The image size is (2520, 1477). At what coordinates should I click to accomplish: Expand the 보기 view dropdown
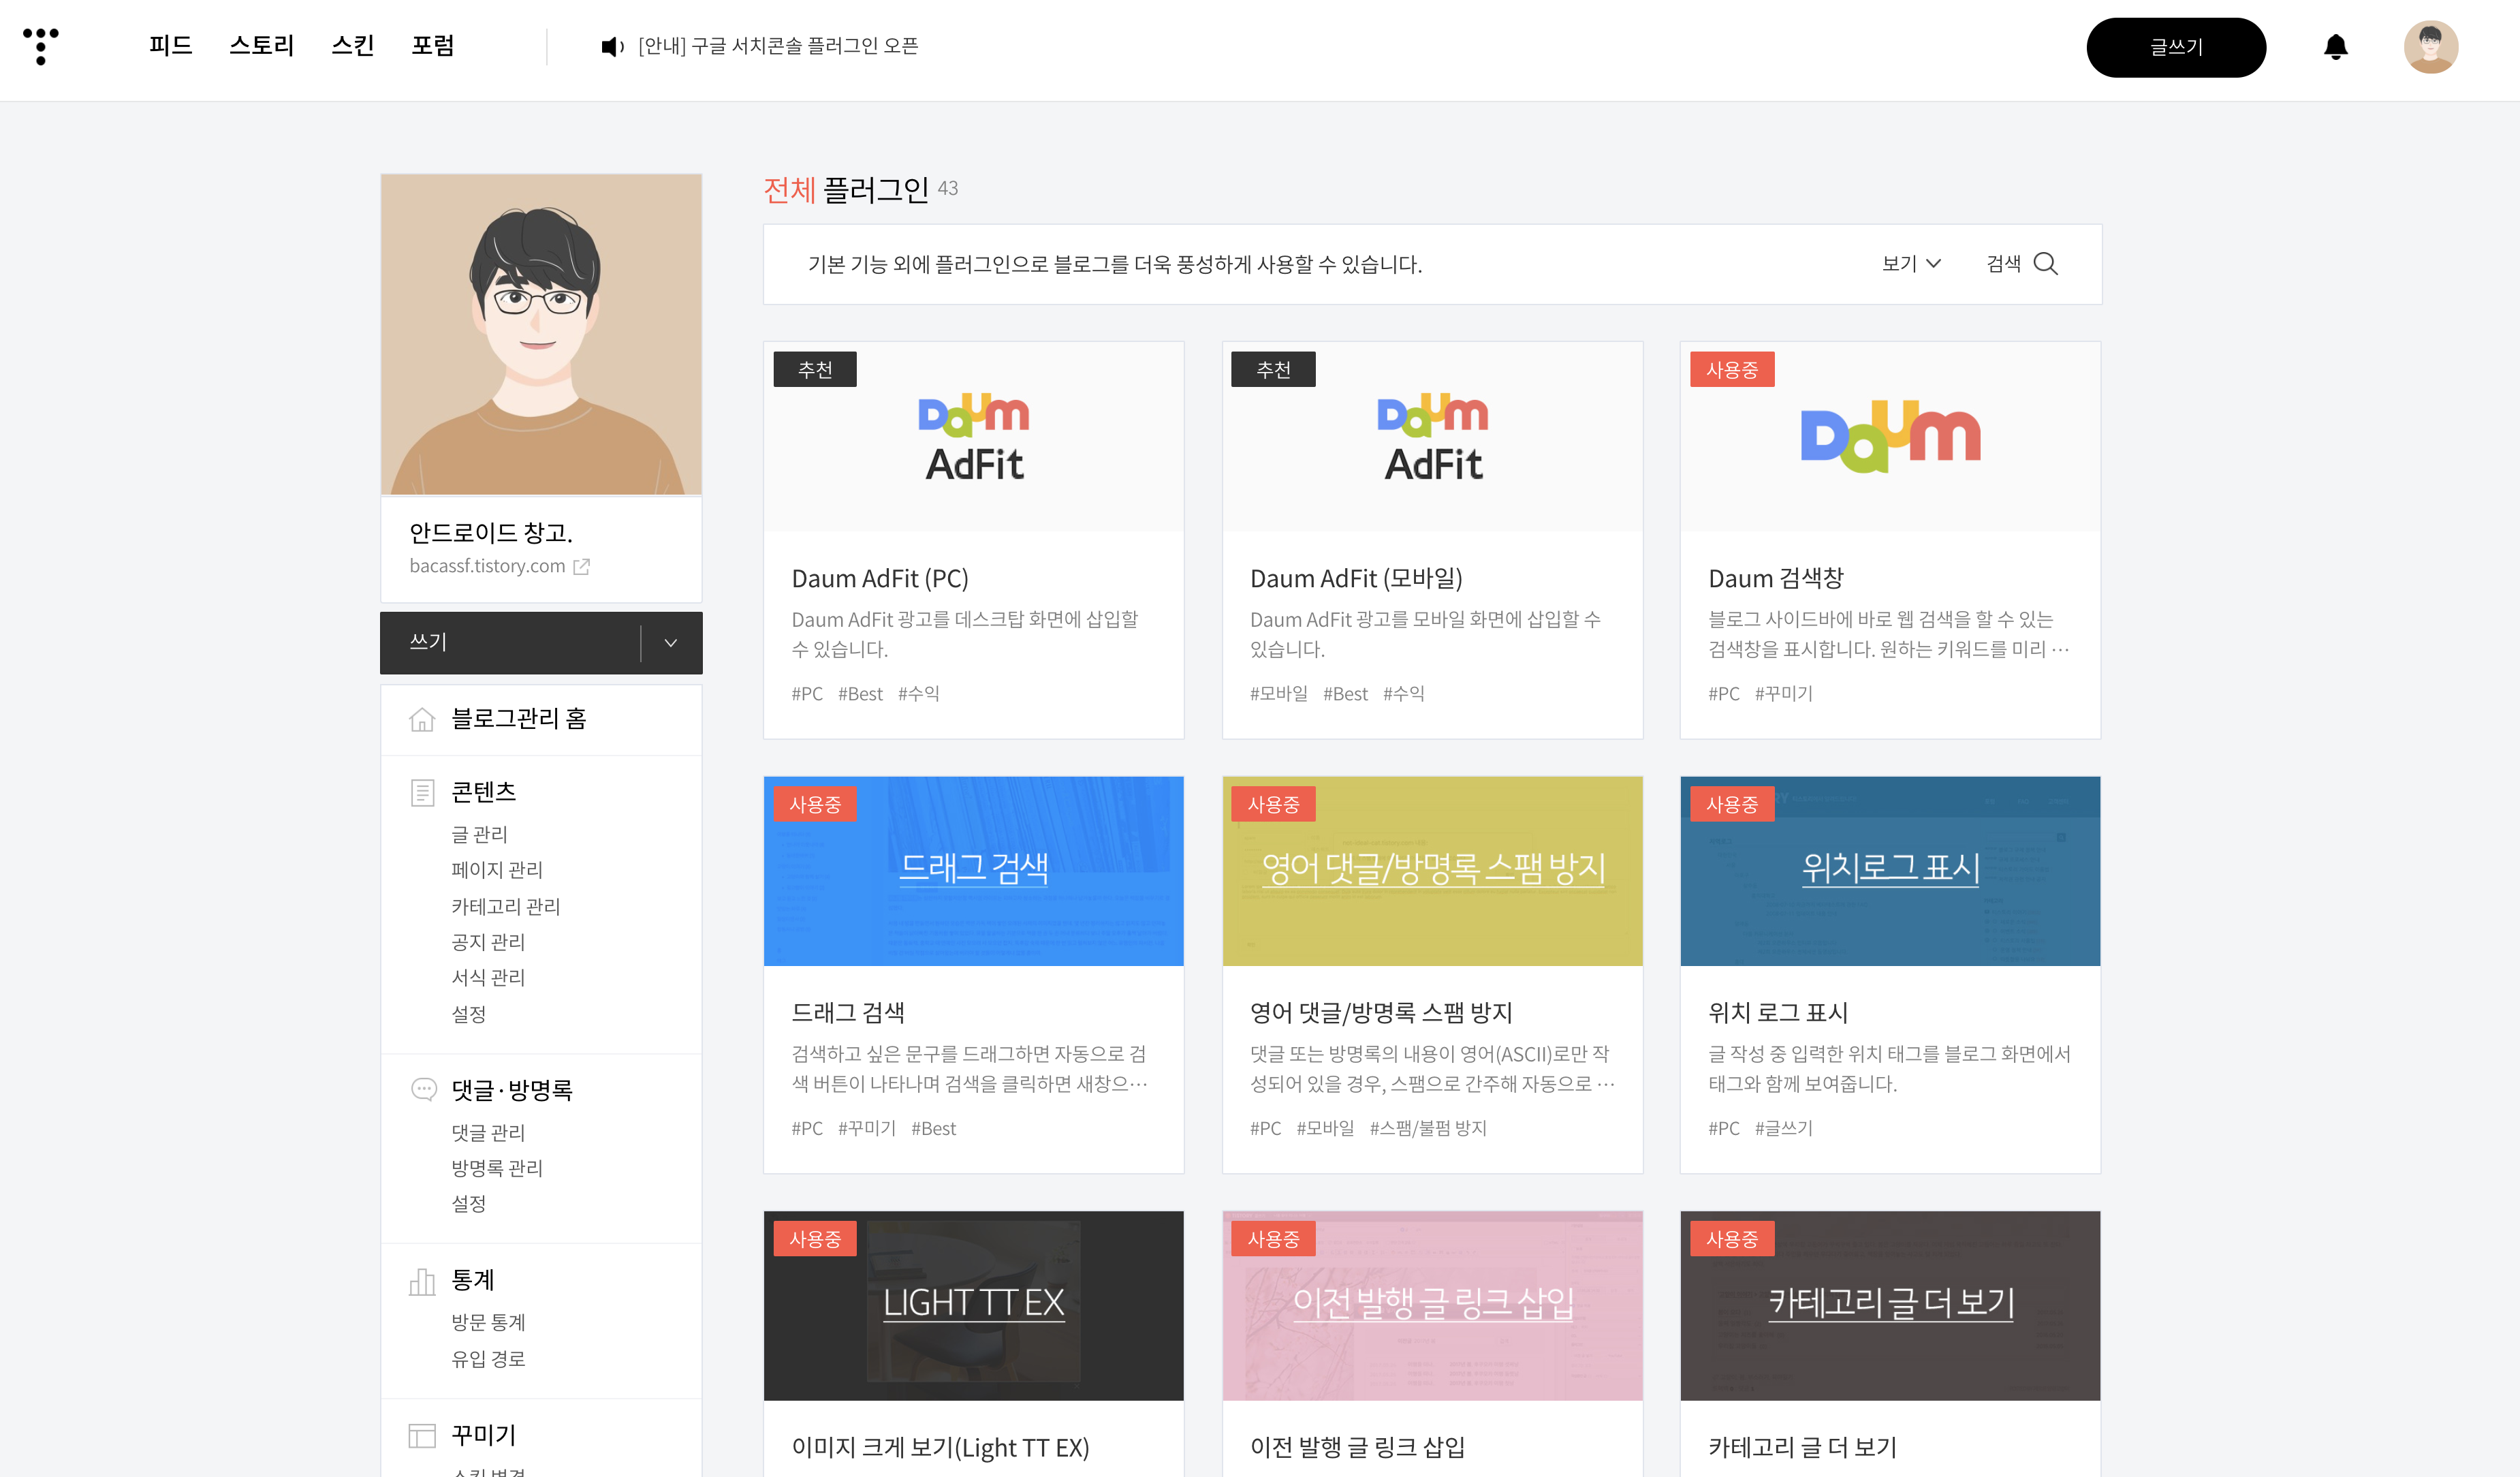(1910, 264)
